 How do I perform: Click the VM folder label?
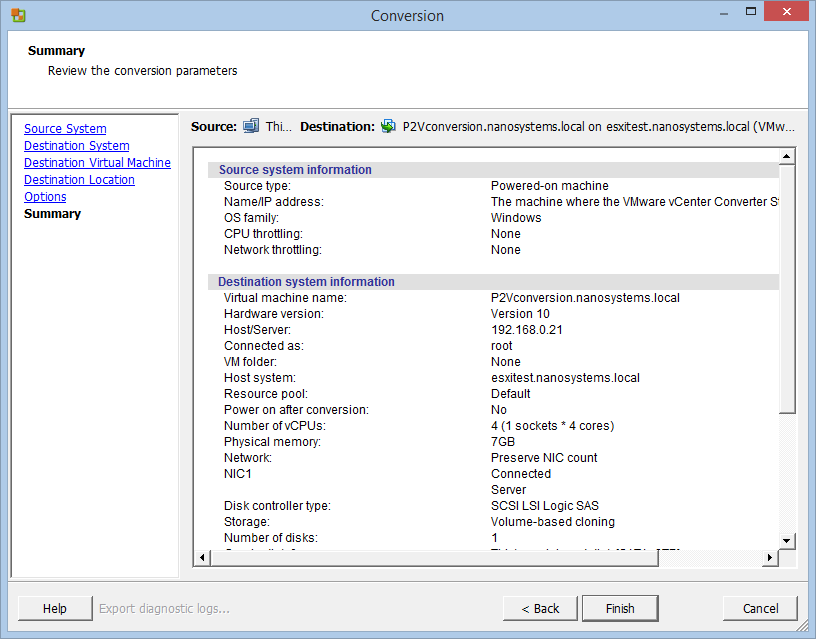250,362
